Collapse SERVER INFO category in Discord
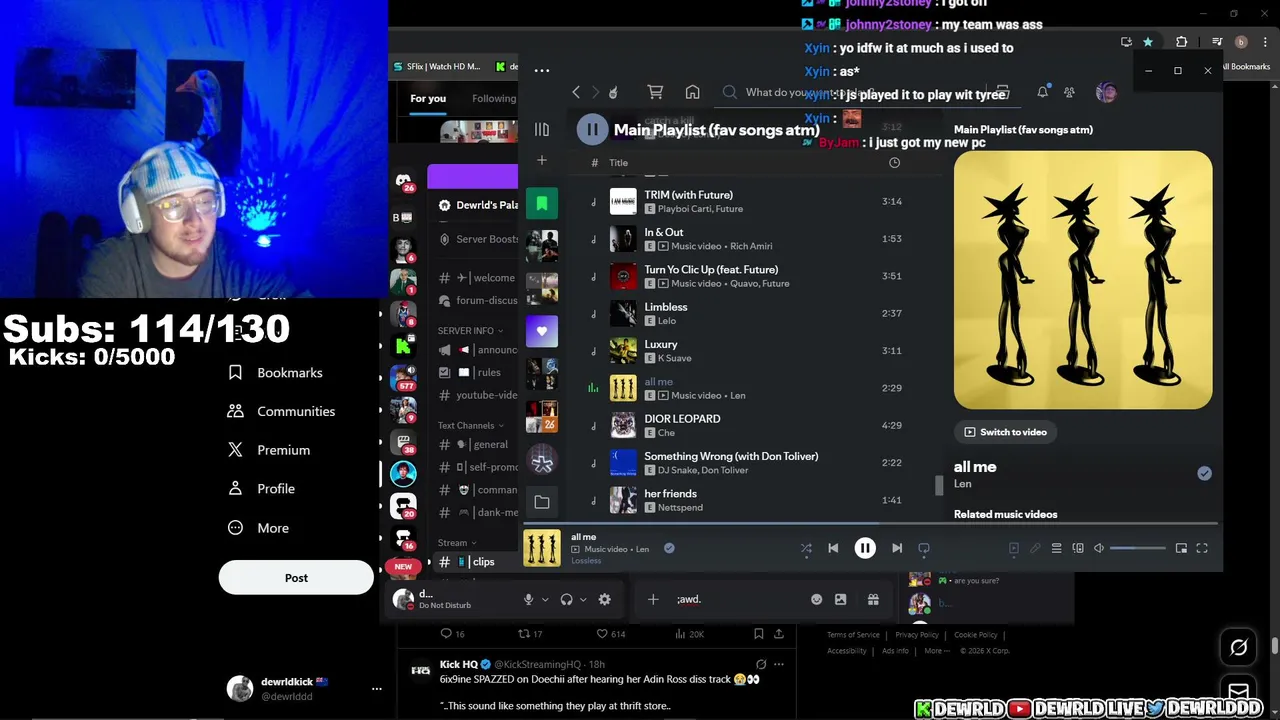This screenshot has height=720, width=1280. [470, 330]
